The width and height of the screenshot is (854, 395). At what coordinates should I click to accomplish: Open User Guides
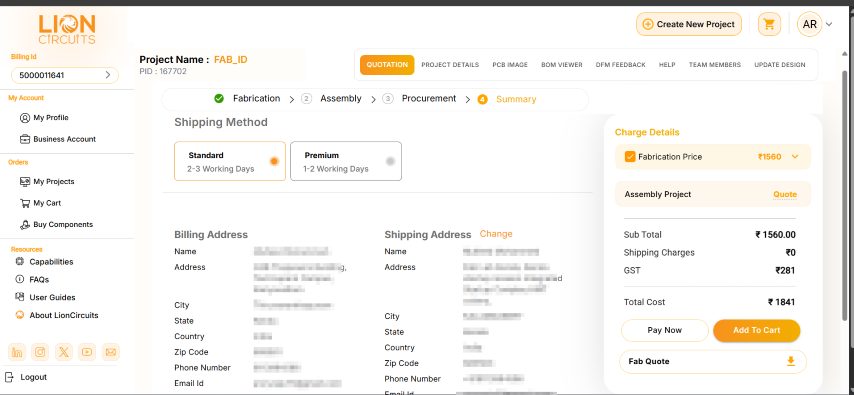(x=52, y=297)
